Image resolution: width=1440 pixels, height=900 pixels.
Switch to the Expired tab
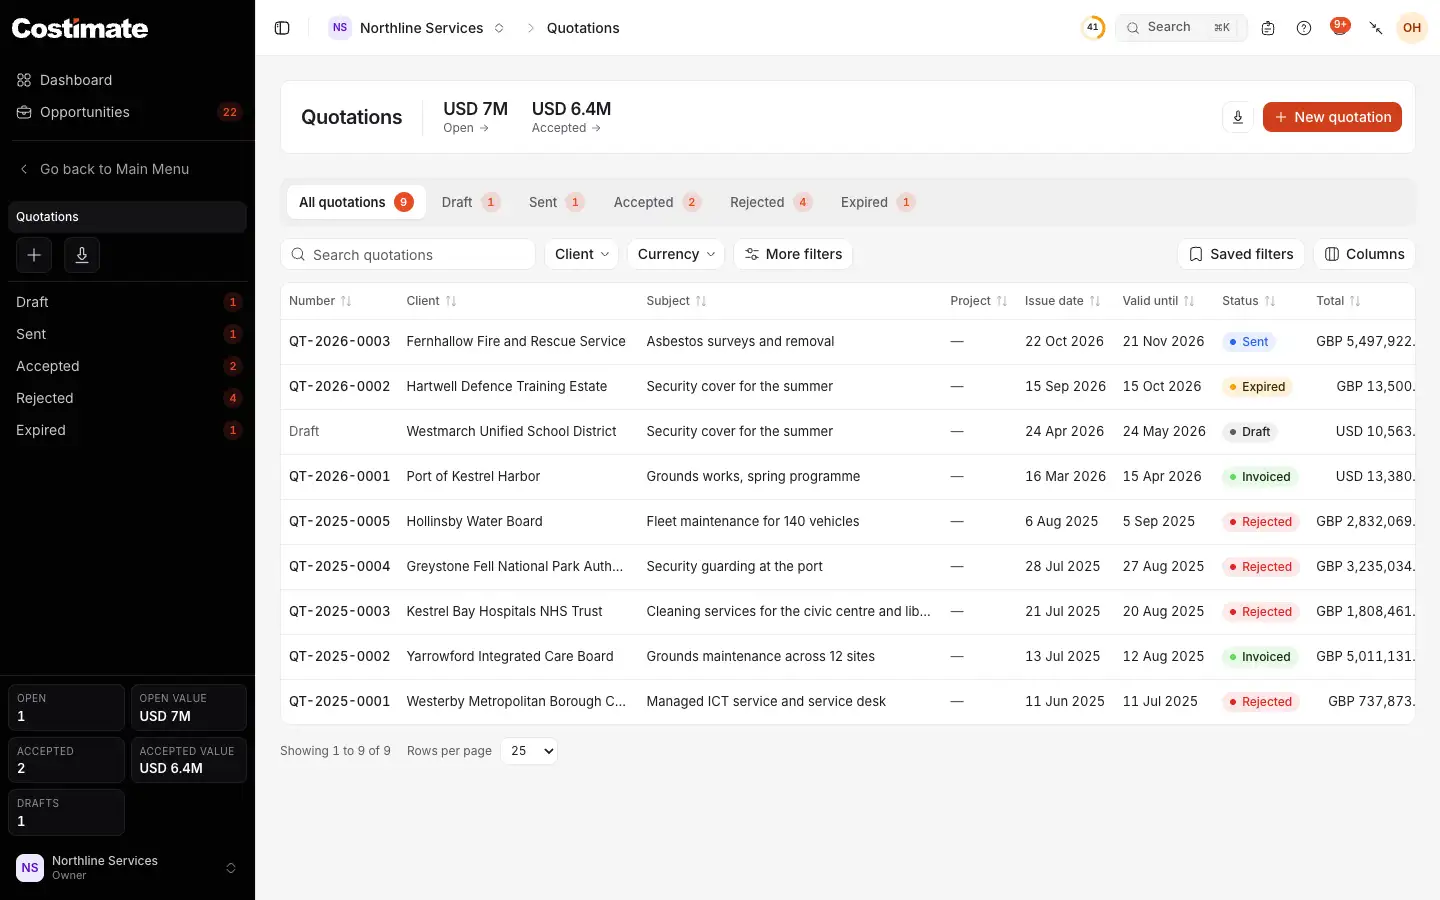877,202
